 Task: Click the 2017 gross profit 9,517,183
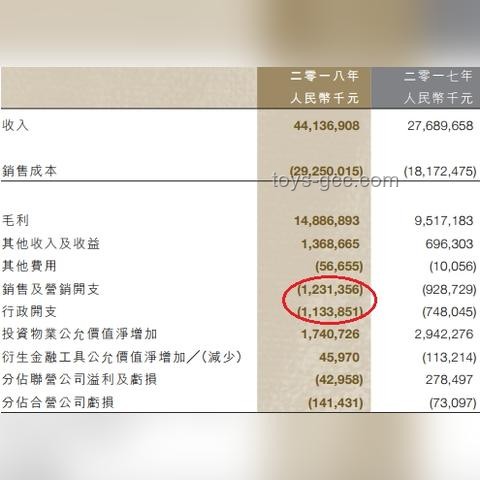(x=444, y=221)
